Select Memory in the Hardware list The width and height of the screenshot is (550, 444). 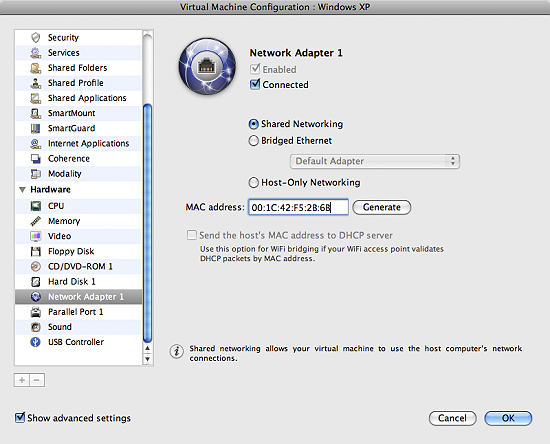(79, 221)
